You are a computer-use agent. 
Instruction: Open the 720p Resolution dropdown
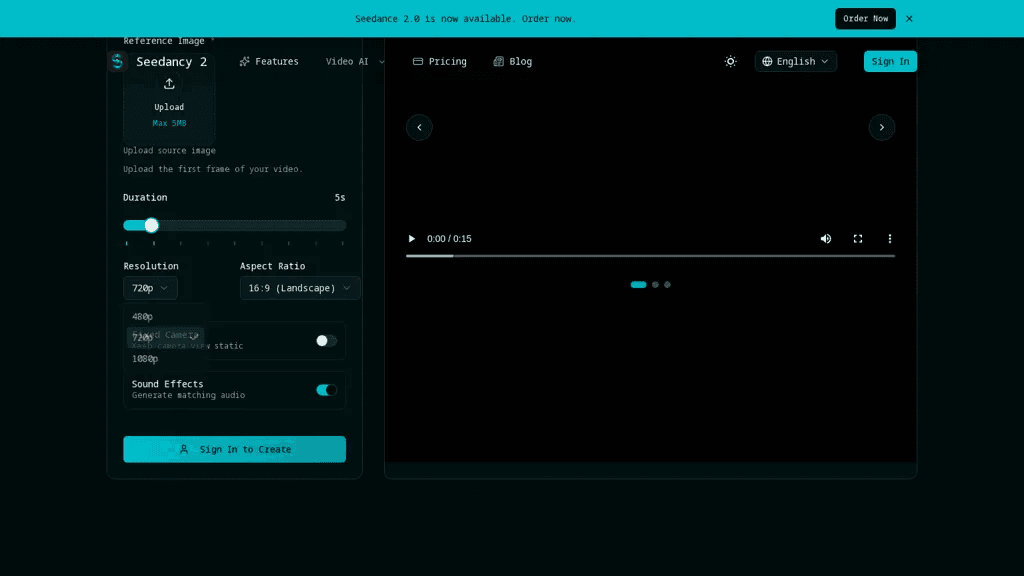[150, 288]
